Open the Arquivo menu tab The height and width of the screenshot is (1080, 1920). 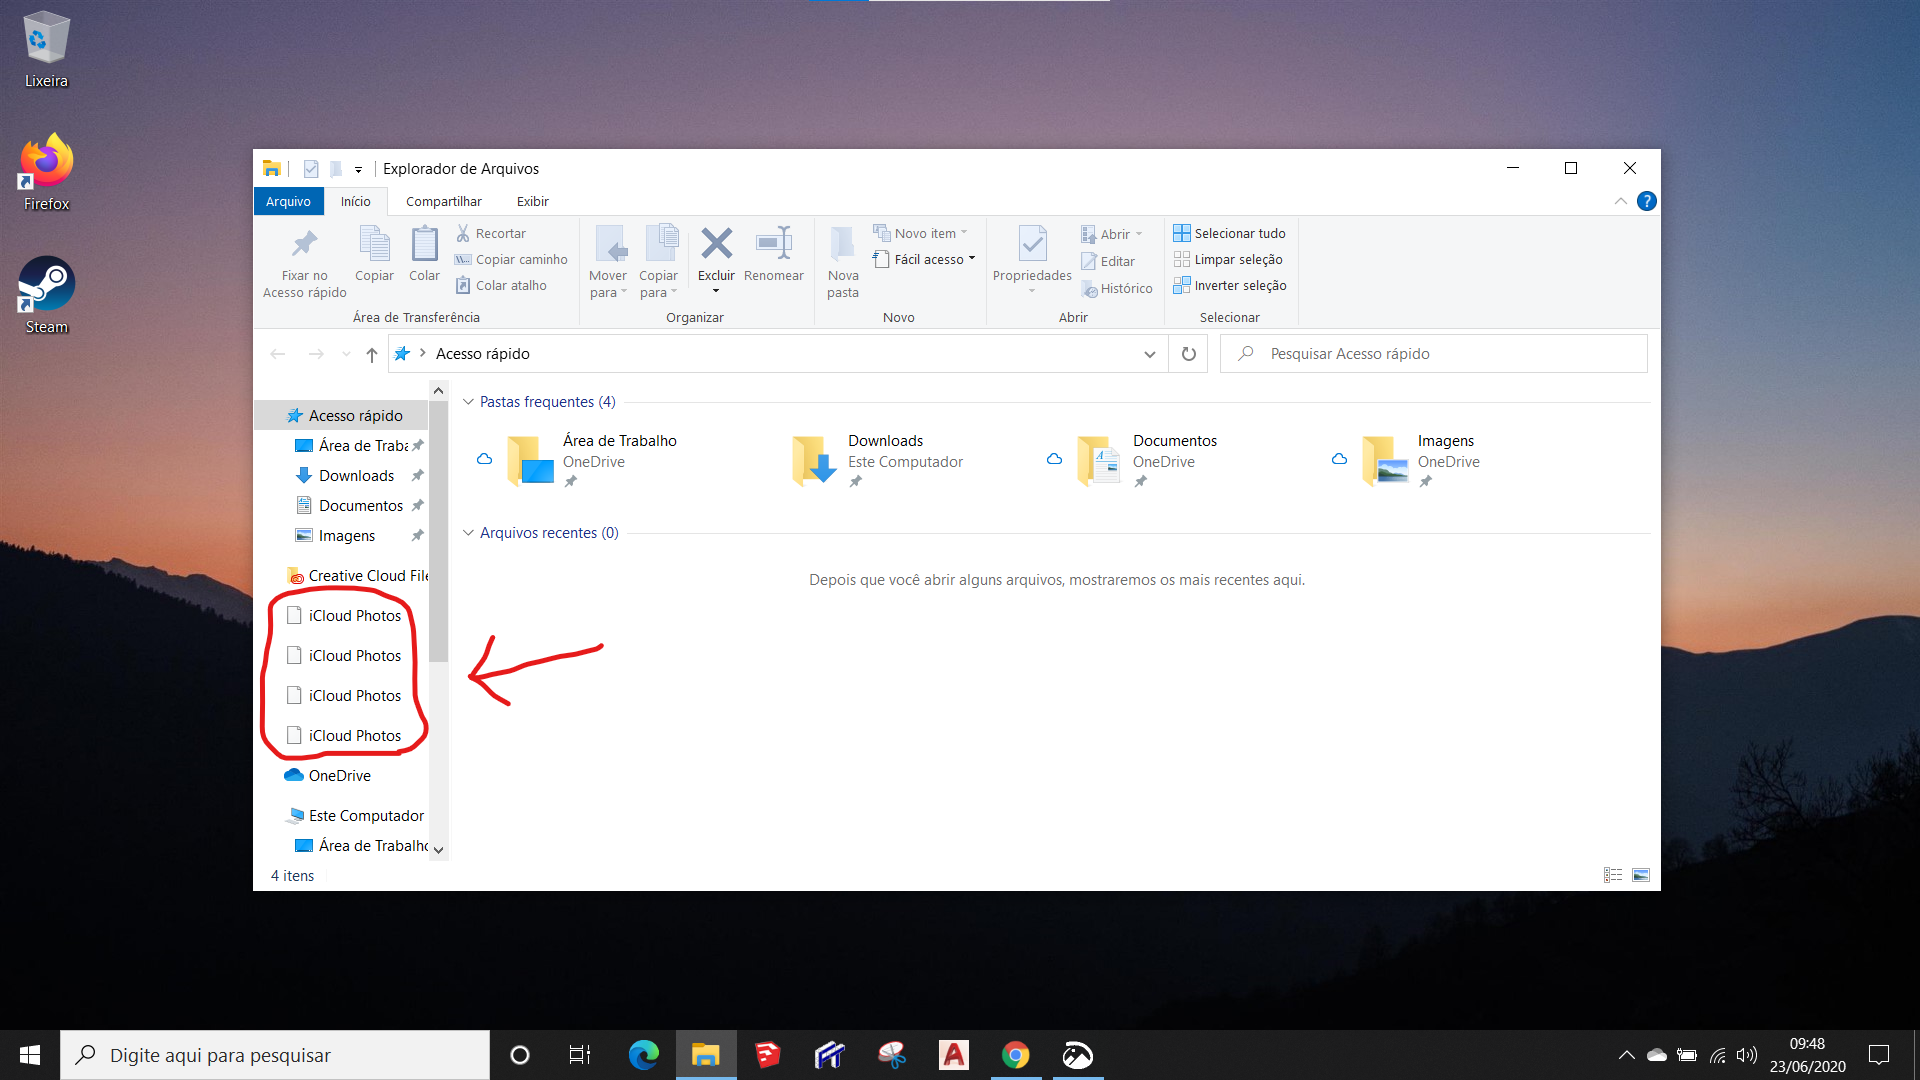click(x=288, y=201)
